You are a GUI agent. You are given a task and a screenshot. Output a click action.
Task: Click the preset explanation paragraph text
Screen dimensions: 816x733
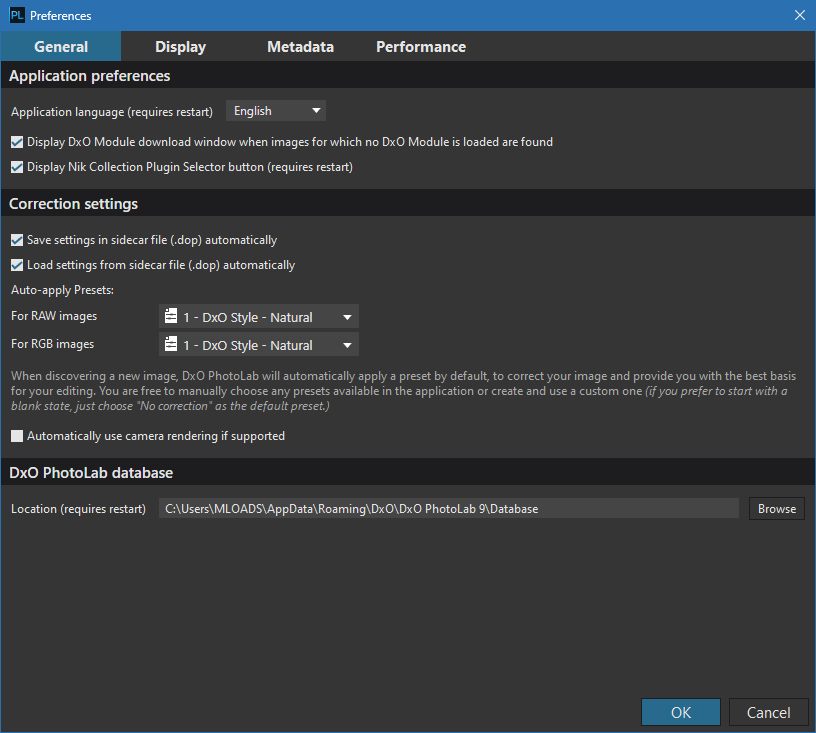(404, 391)
